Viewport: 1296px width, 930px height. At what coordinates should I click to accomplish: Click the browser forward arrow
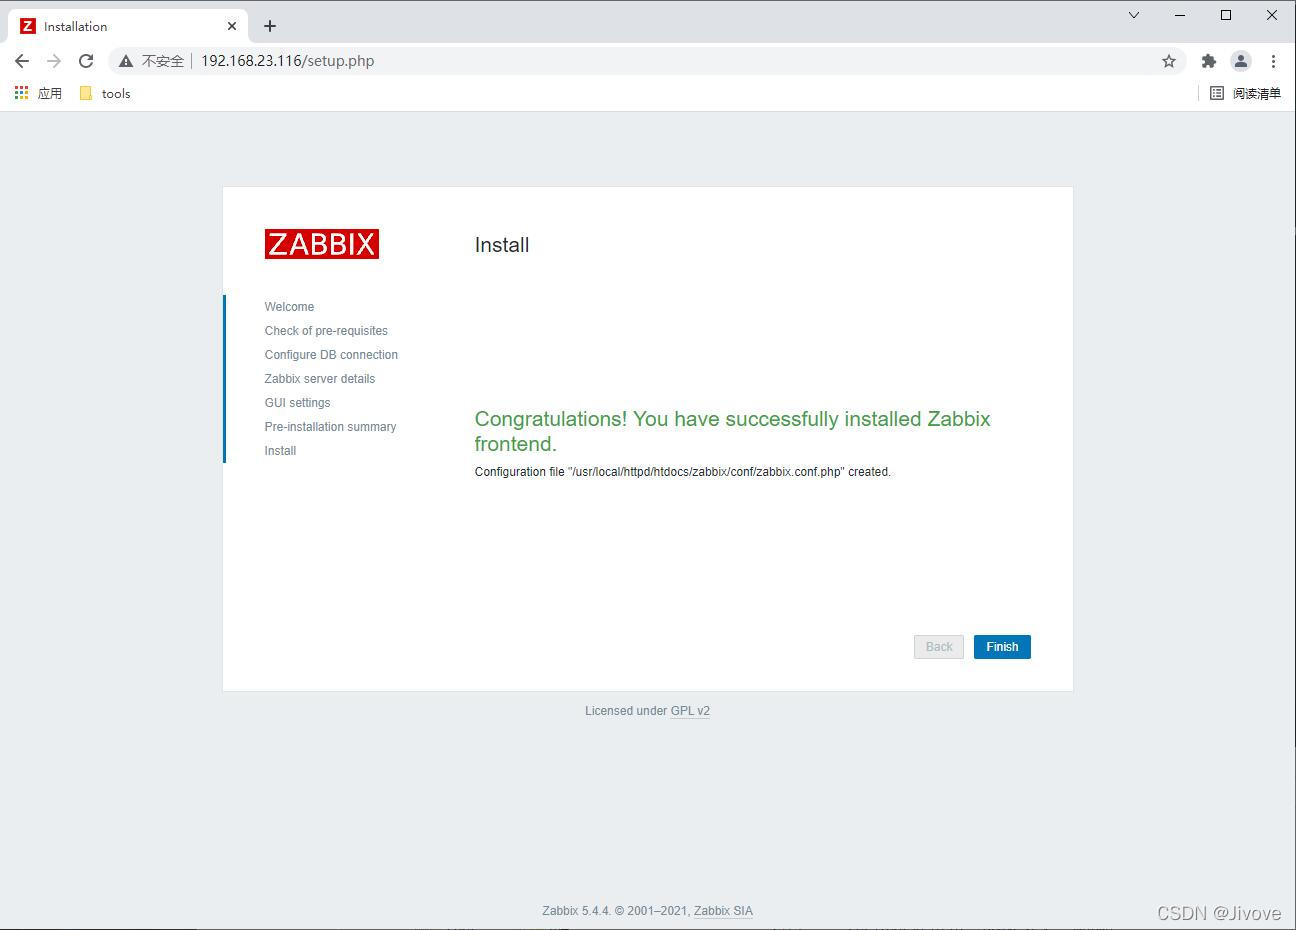54,61
